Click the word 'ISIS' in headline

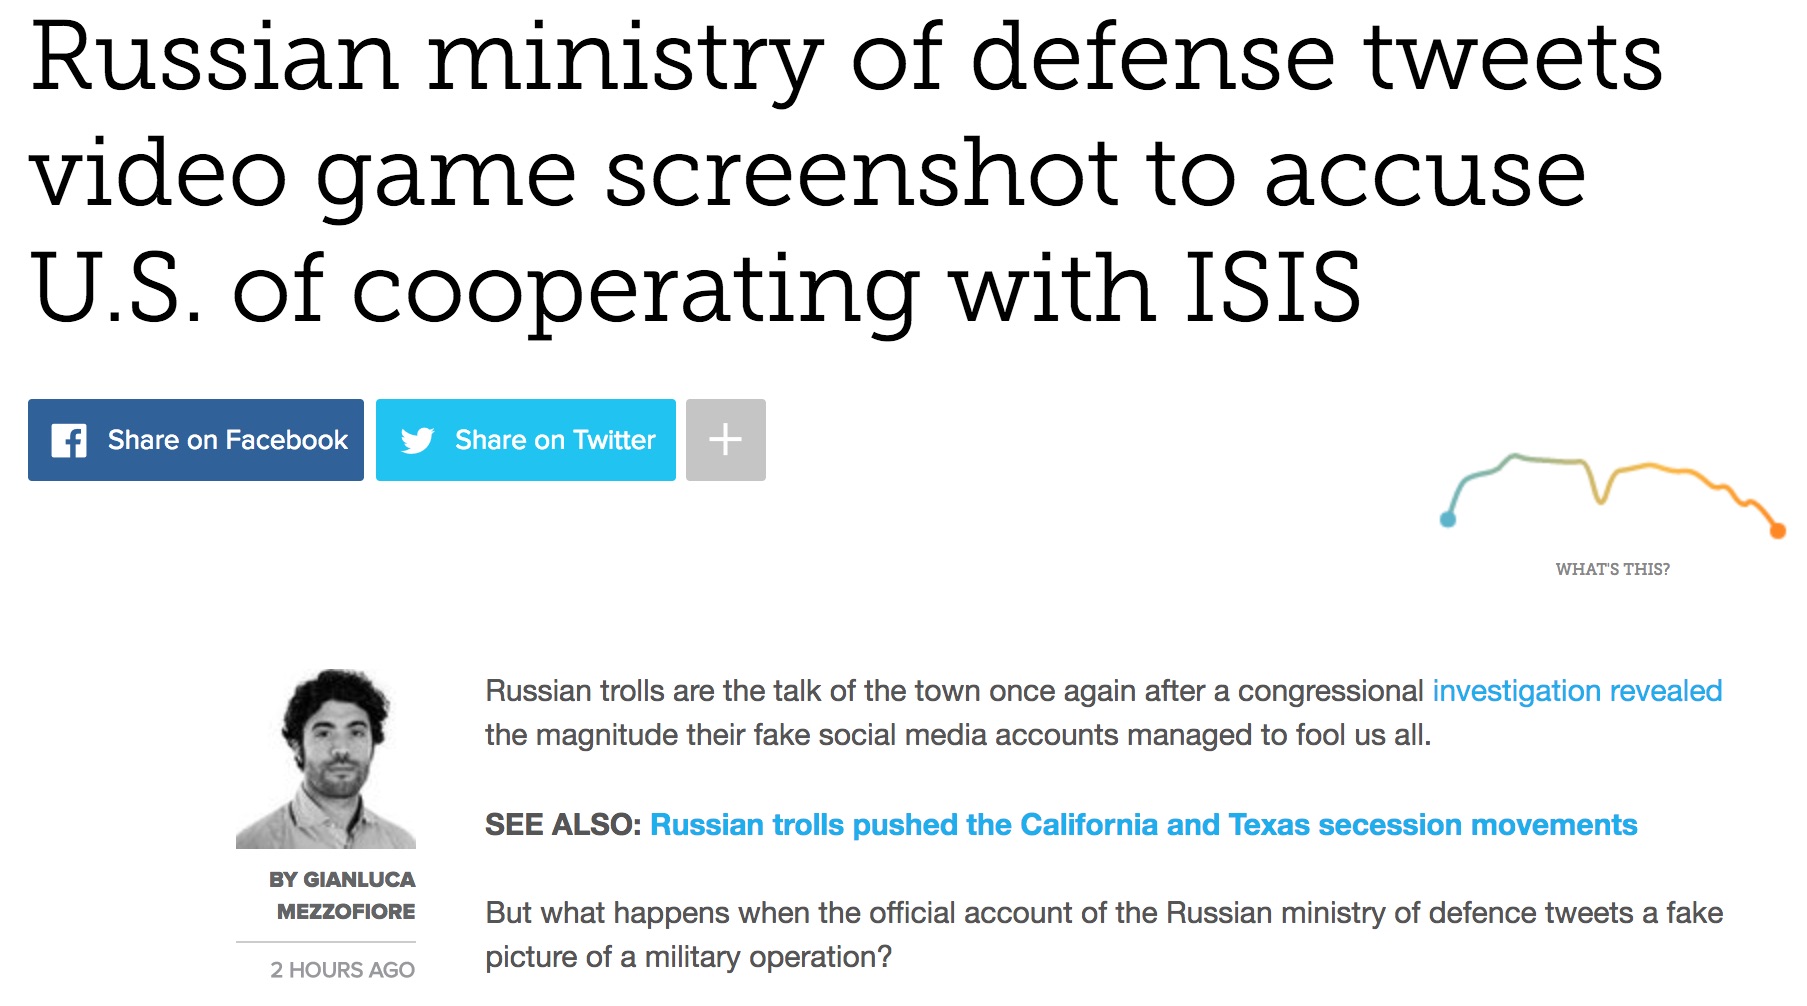[x=1272, y=289]
